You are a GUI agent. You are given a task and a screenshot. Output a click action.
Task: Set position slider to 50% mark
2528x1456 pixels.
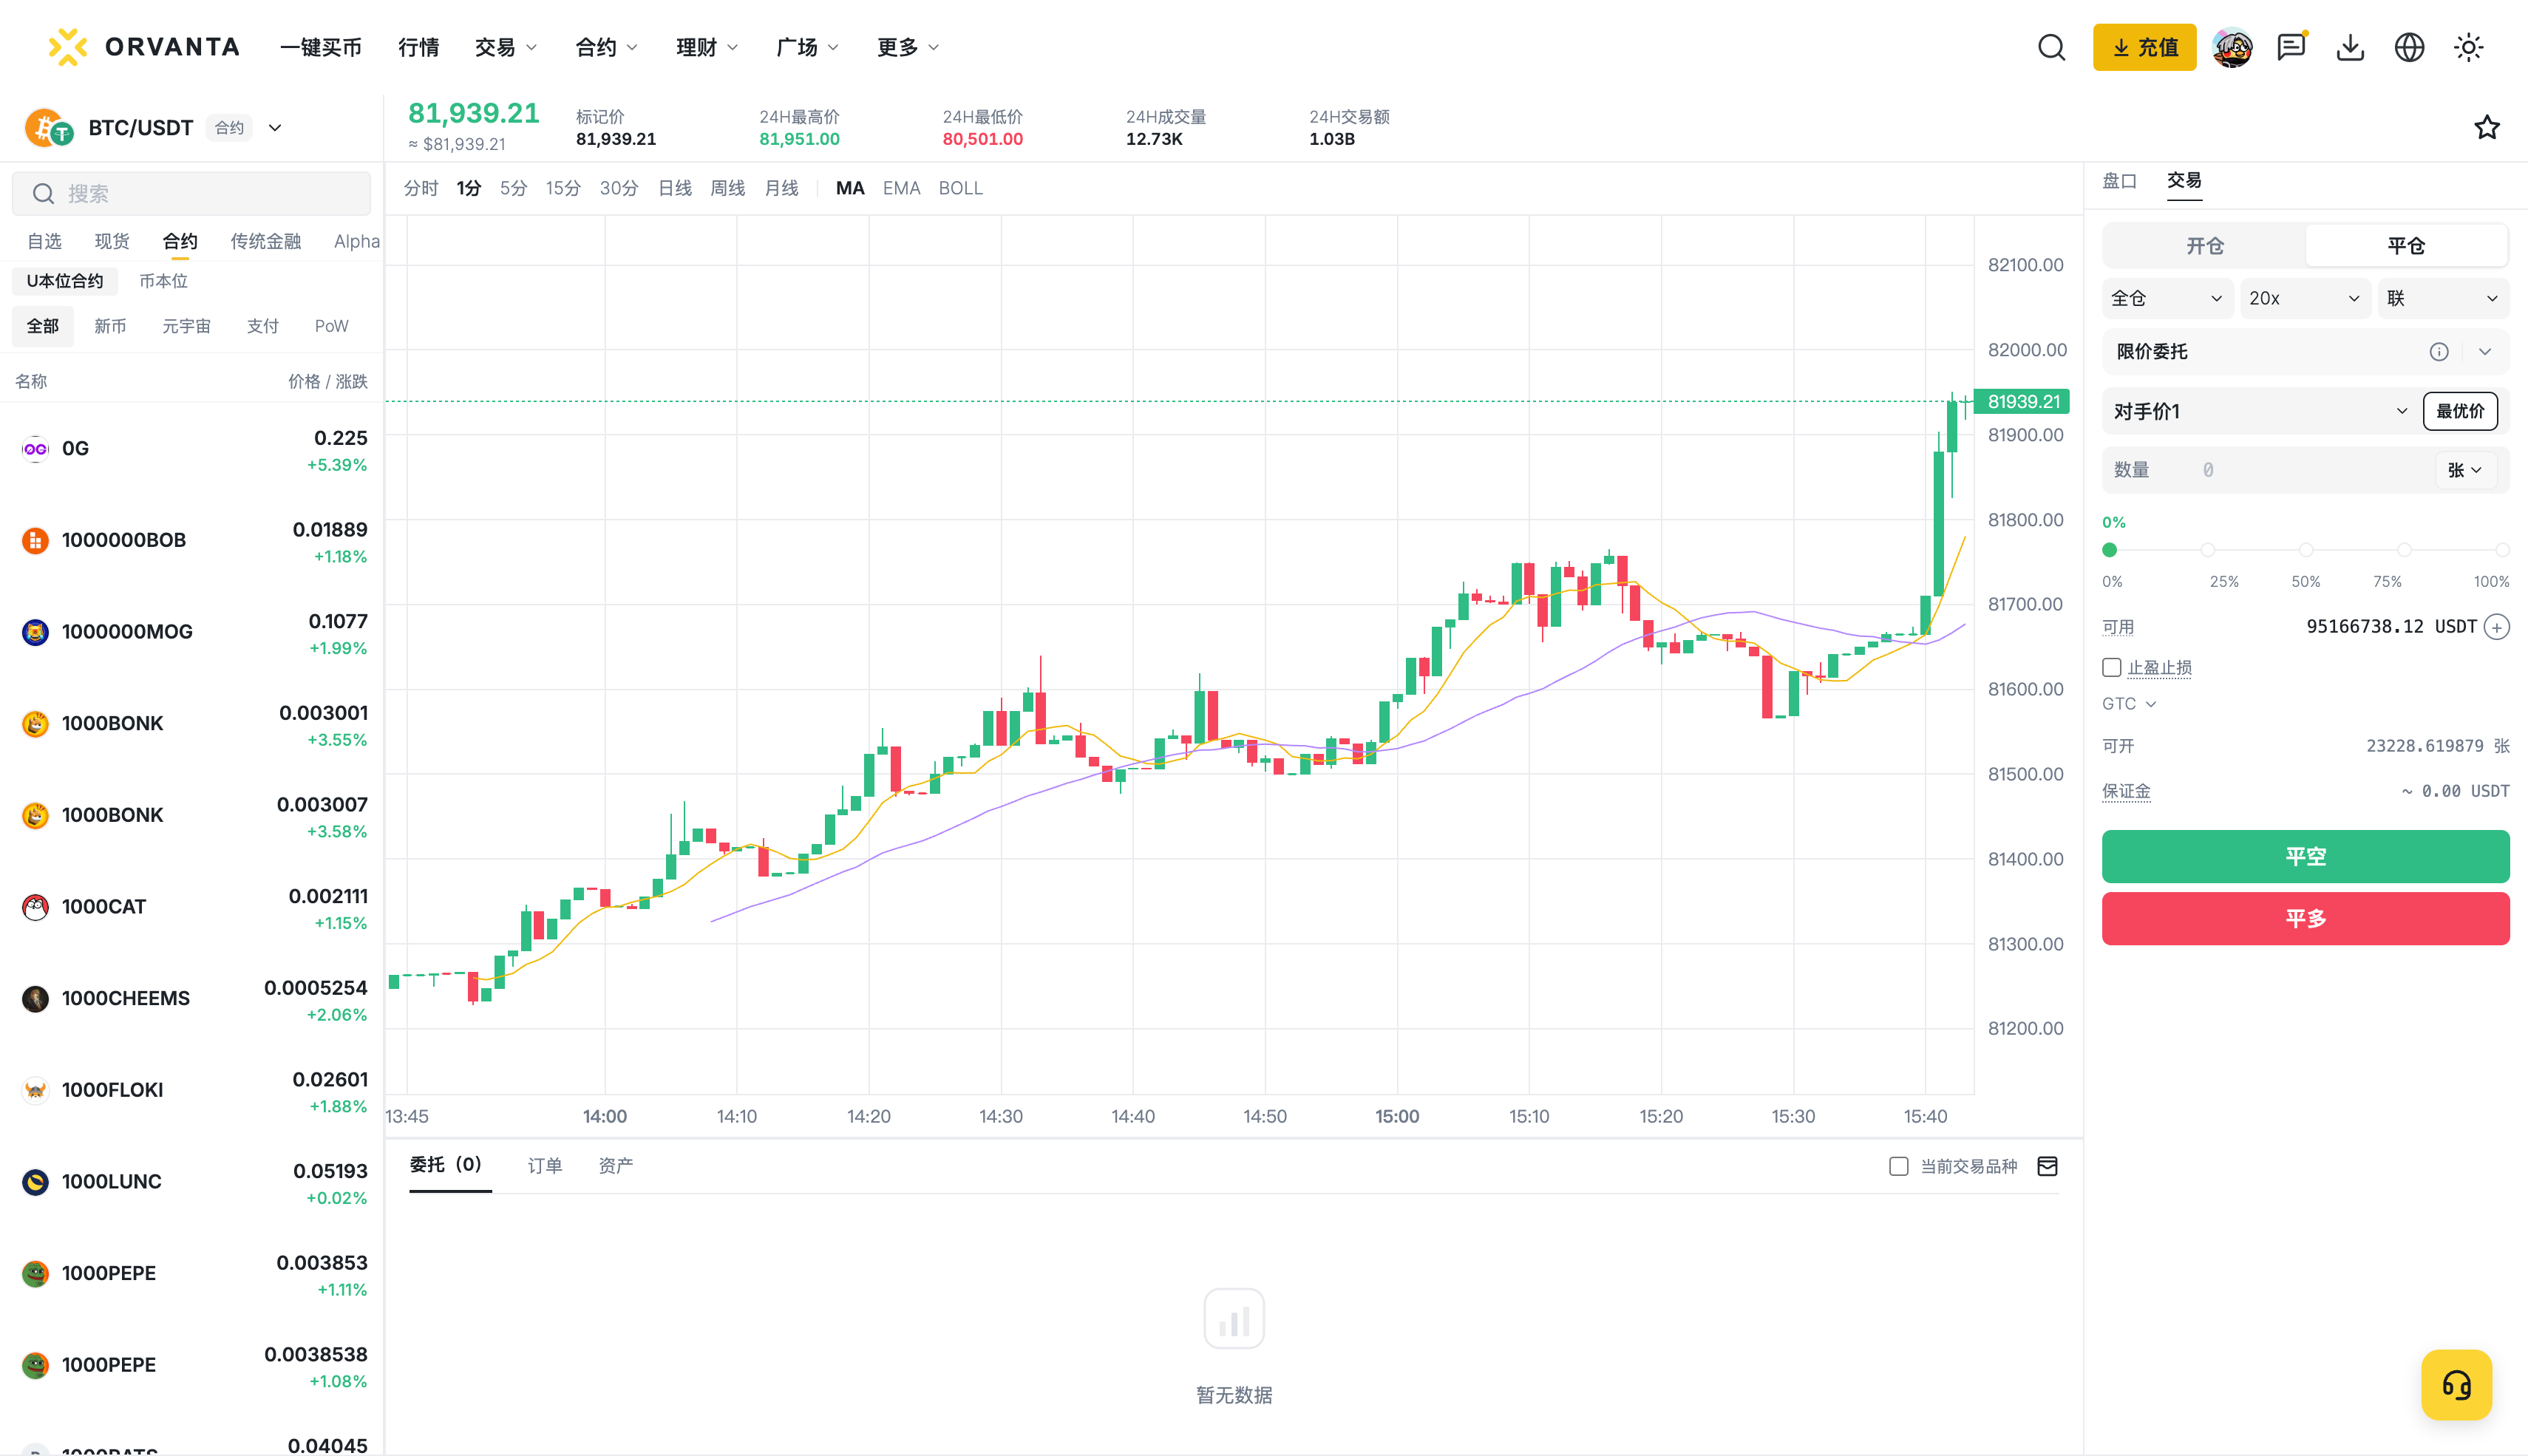(2305, 550)
